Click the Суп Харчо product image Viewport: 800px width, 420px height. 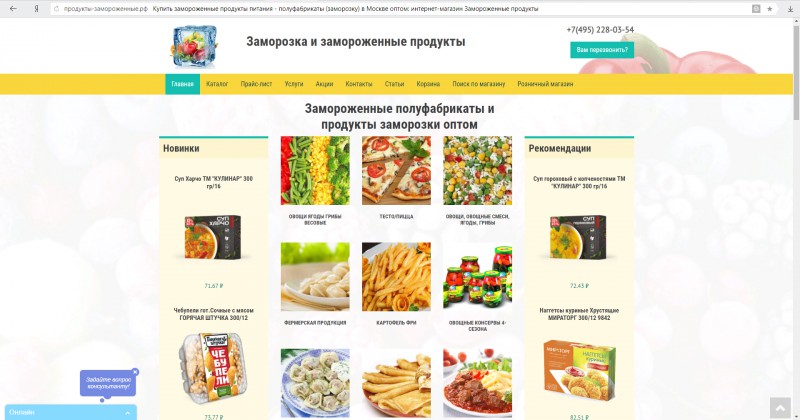[213, 237]
